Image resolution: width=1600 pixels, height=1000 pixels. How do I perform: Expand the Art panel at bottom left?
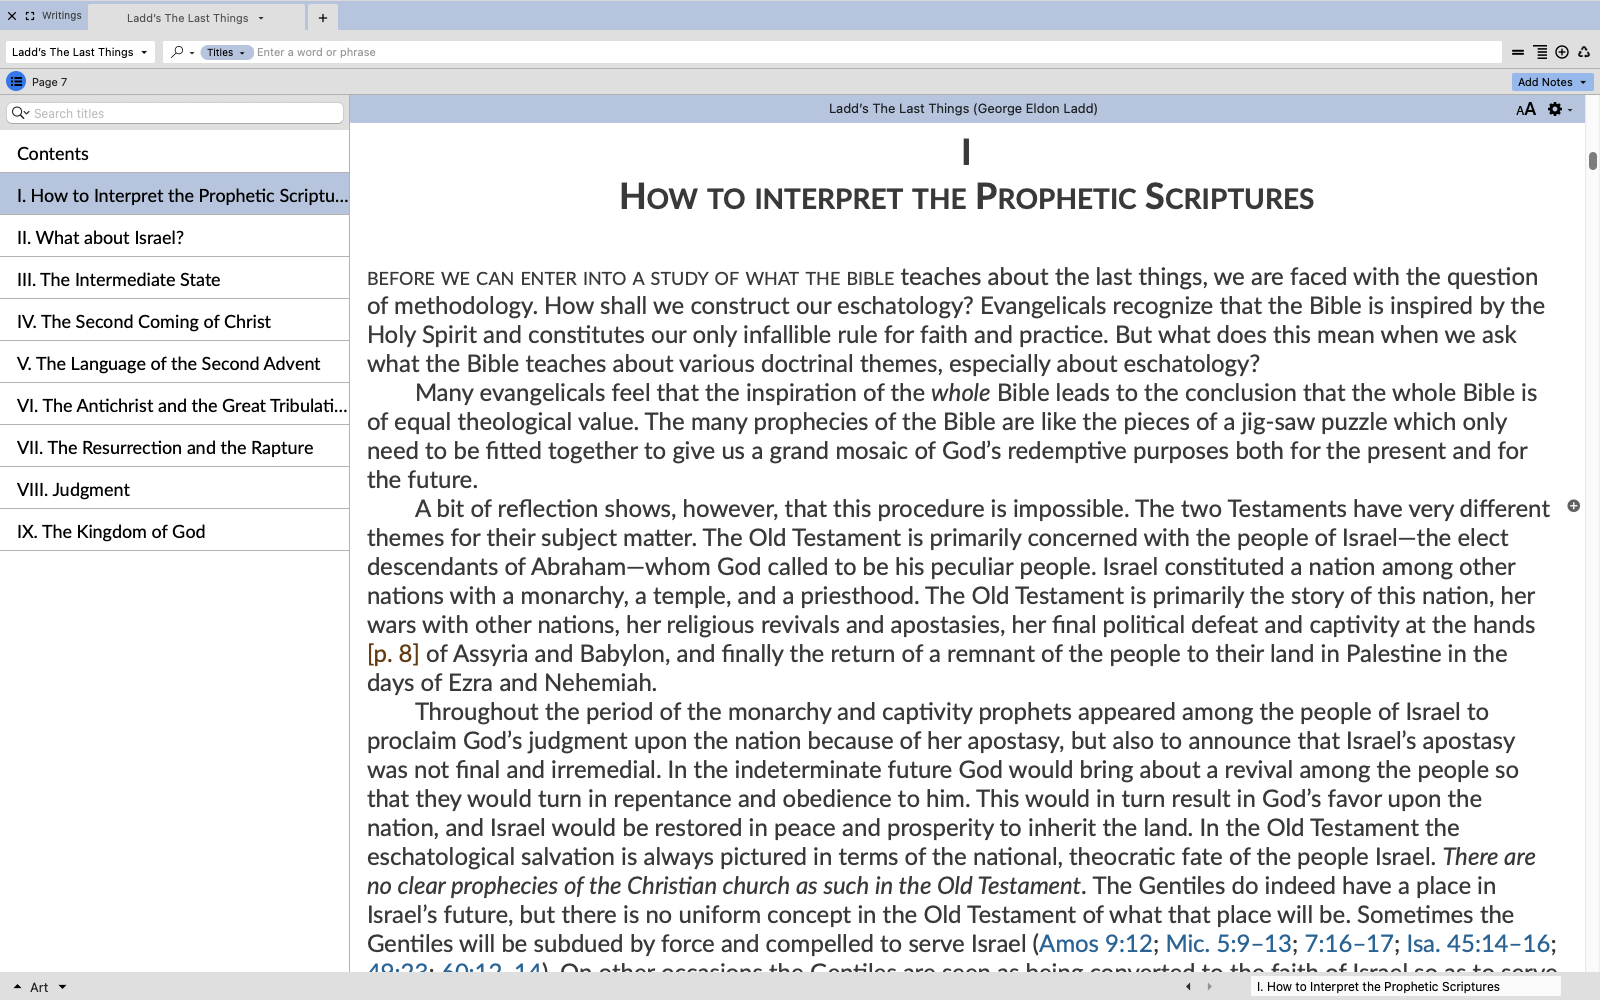click(x=39, y=987)
